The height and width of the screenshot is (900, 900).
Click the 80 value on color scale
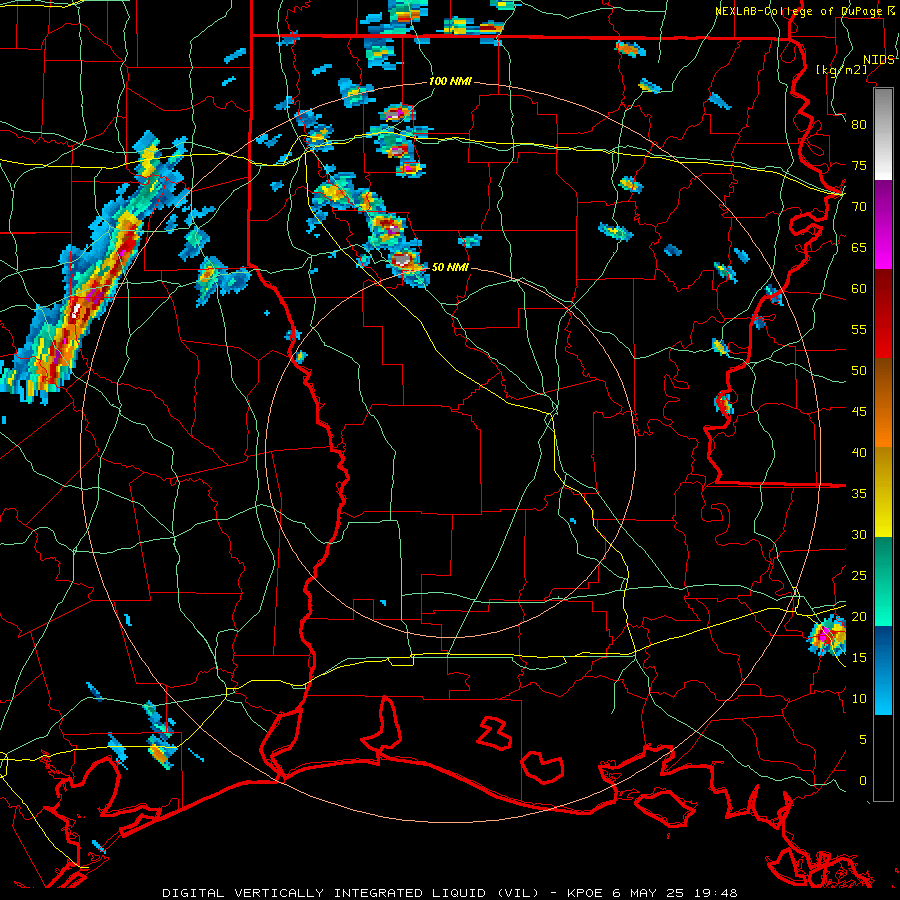pyautogui.click(x=859, y=125)
